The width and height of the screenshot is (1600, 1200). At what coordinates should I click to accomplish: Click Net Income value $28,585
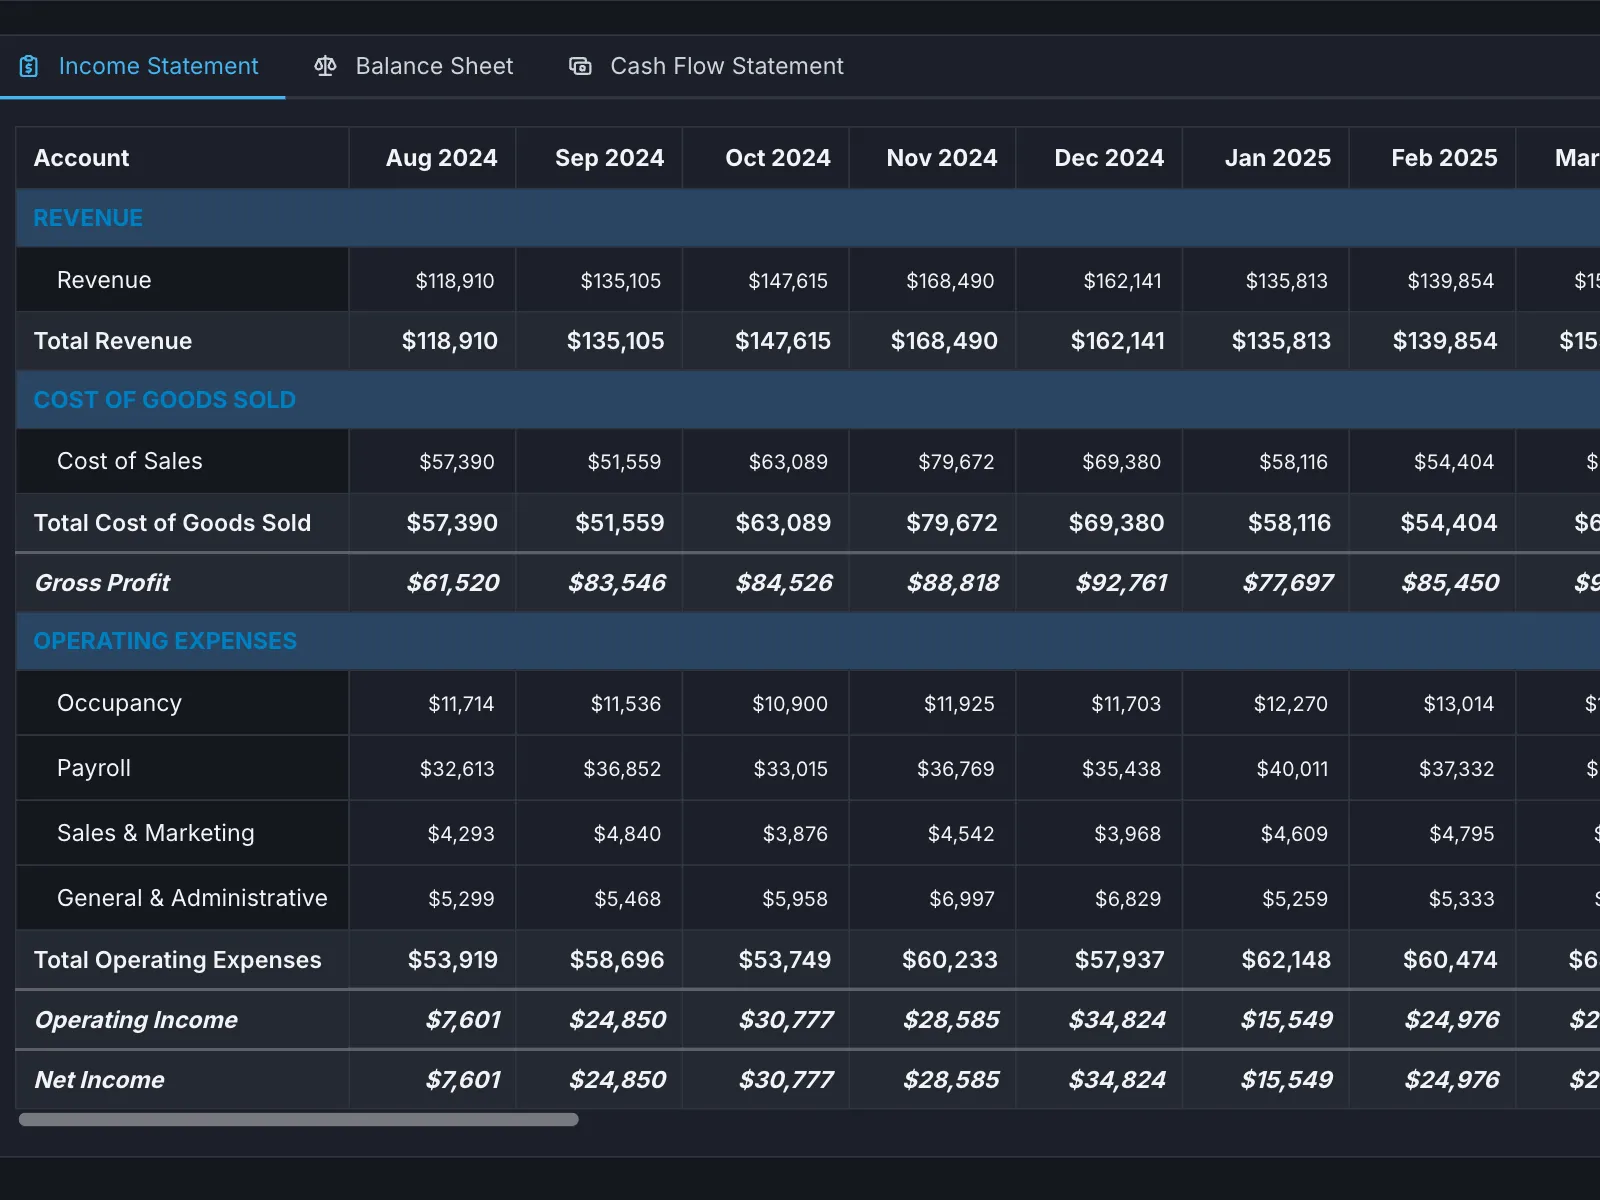[x=951, y=1080]
